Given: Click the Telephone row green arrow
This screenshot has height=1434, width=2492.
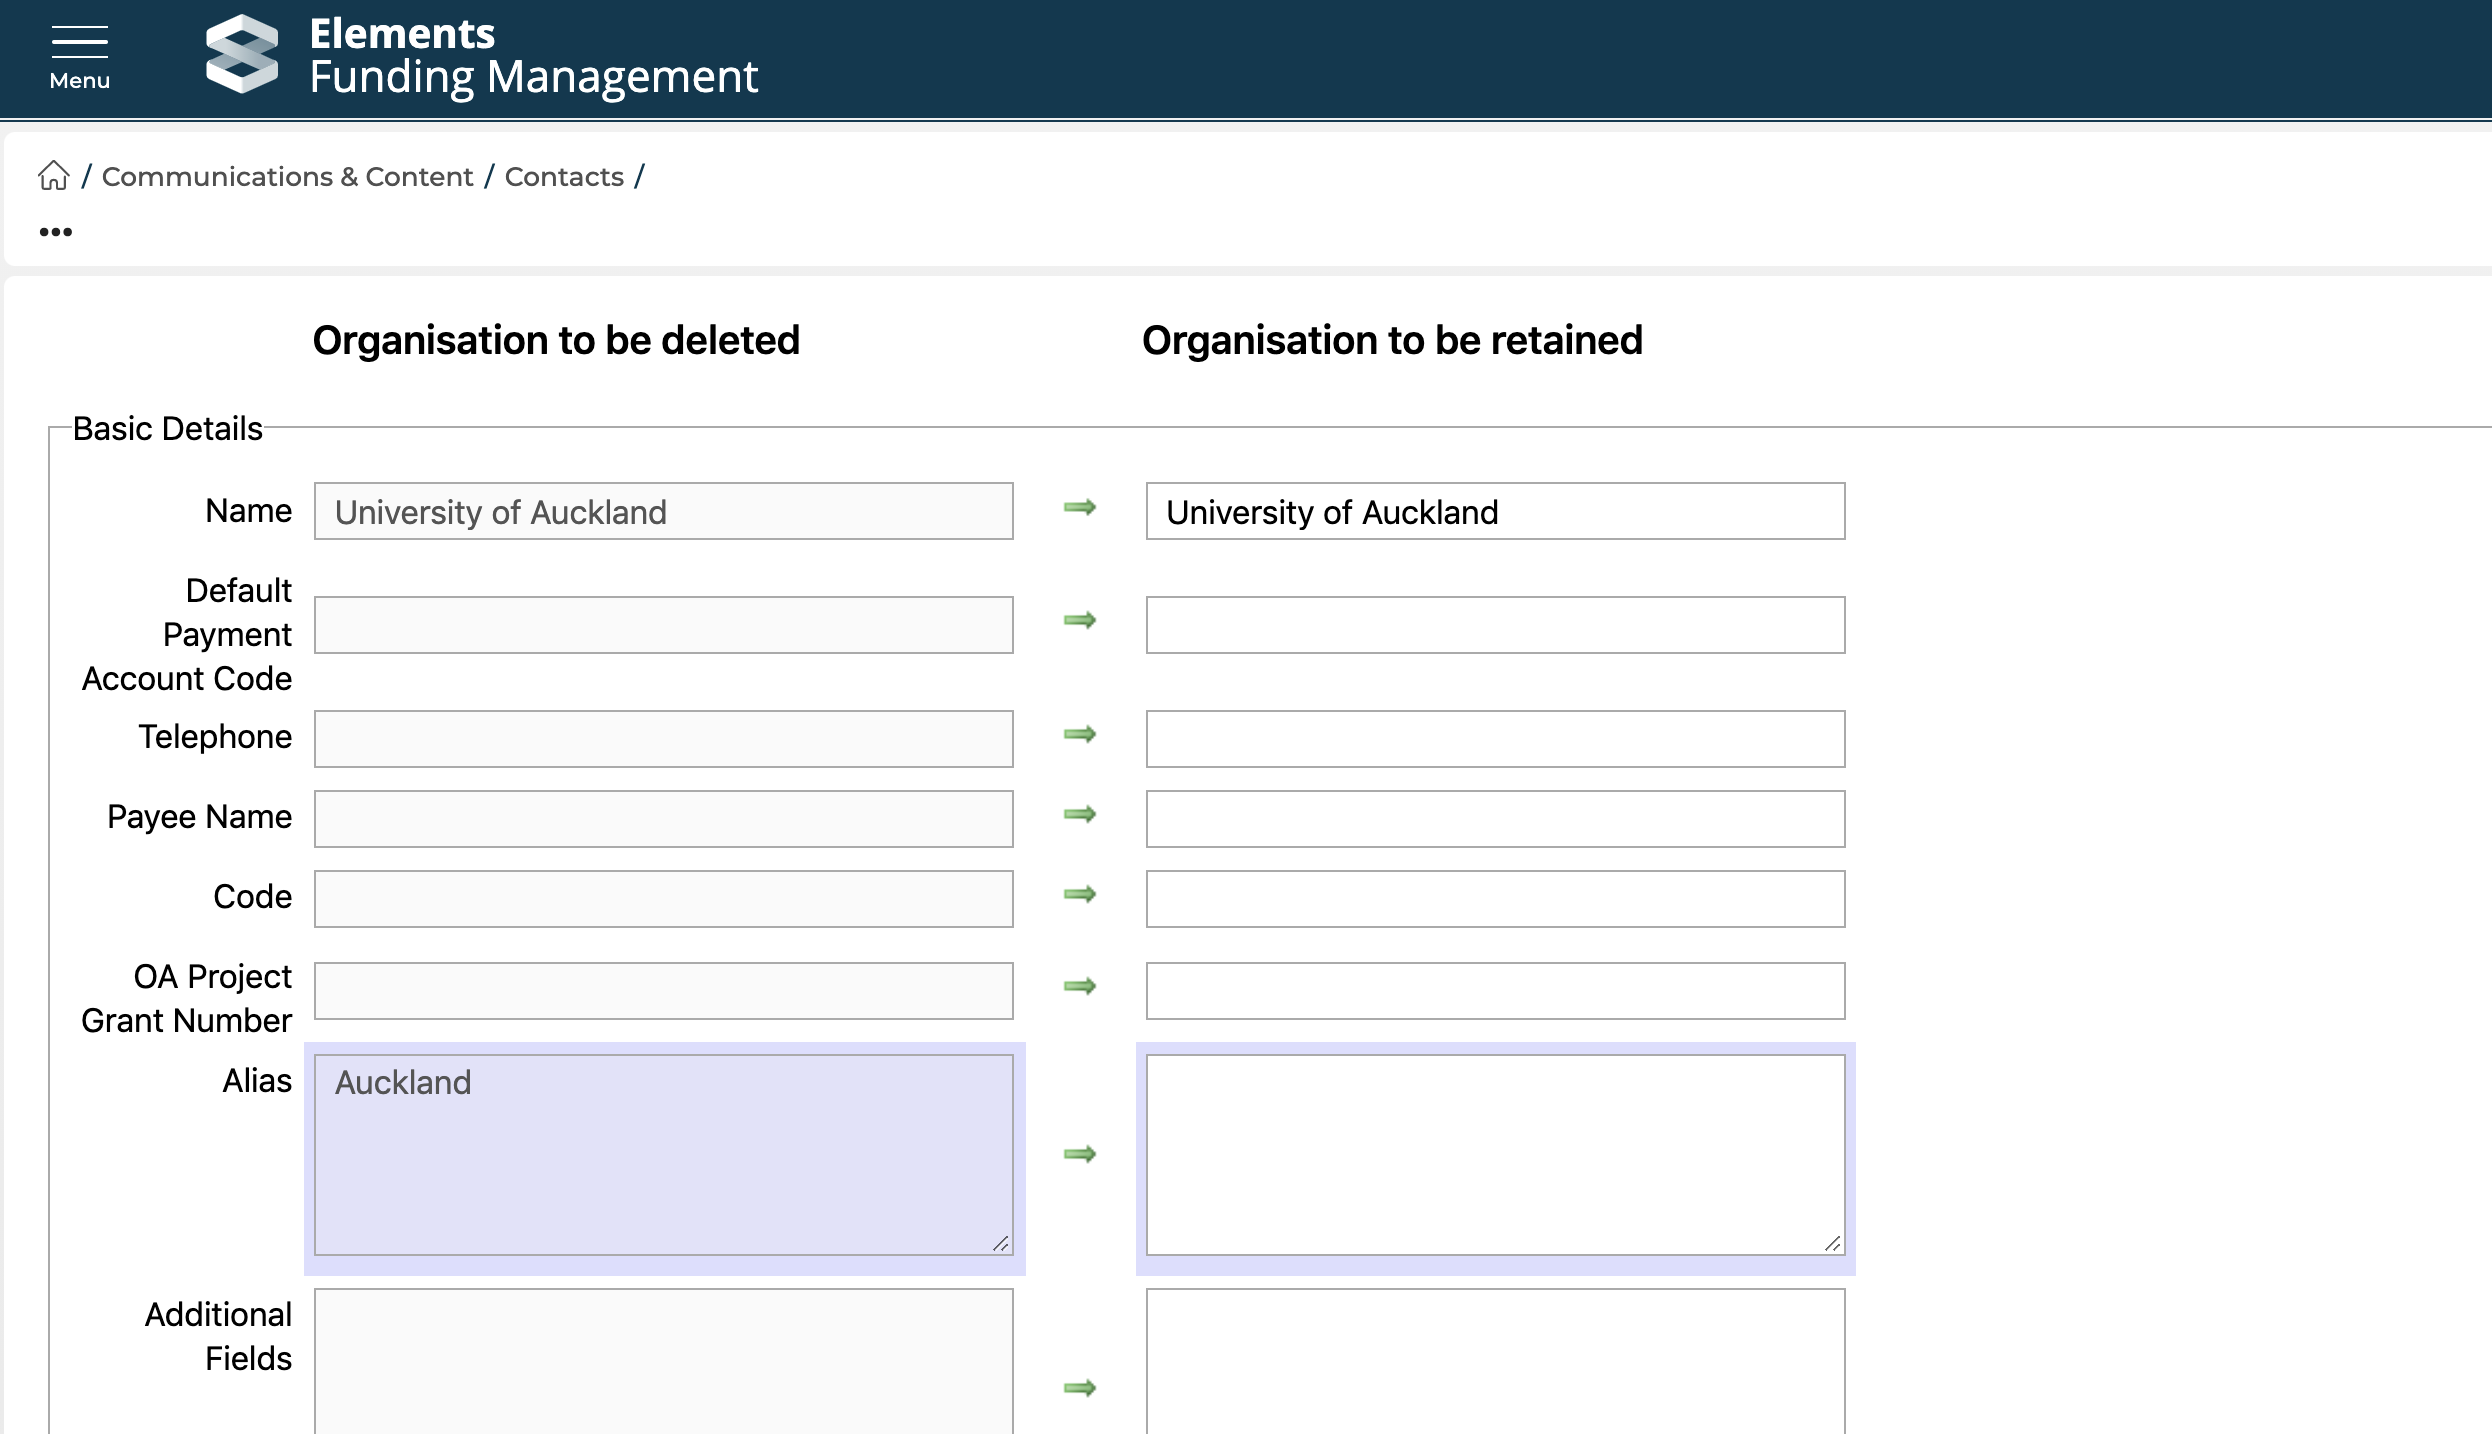Looking at the screenshot, I should tap(1079, 735).
